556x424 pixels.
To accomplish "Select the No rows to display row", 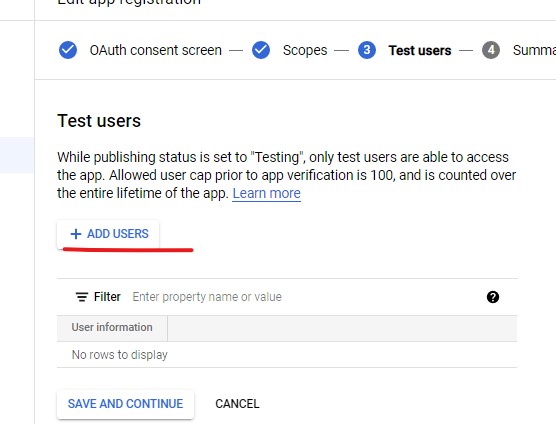I will [x=287, y=355].
